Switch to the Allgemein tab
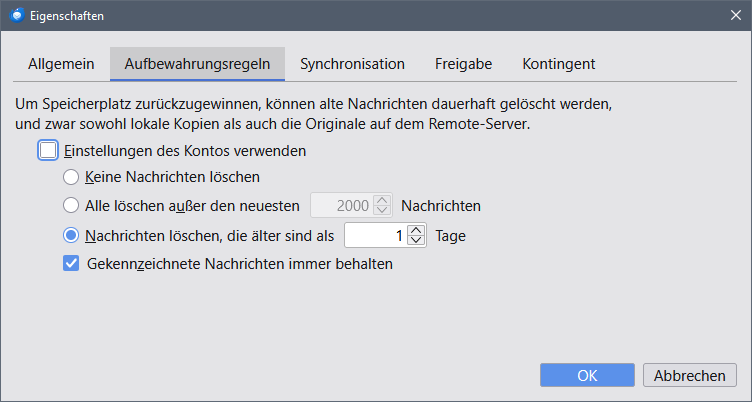 click(x=61, y=64)
